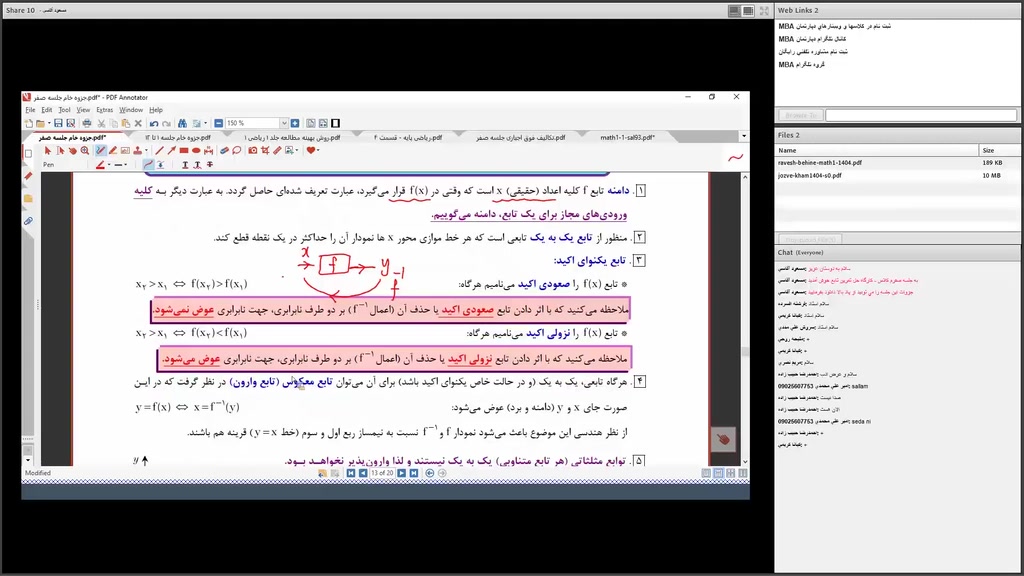Open the Favorites heart dropdown arrow
Viewport: 1024px width, 576px height.
click(318, 150)
